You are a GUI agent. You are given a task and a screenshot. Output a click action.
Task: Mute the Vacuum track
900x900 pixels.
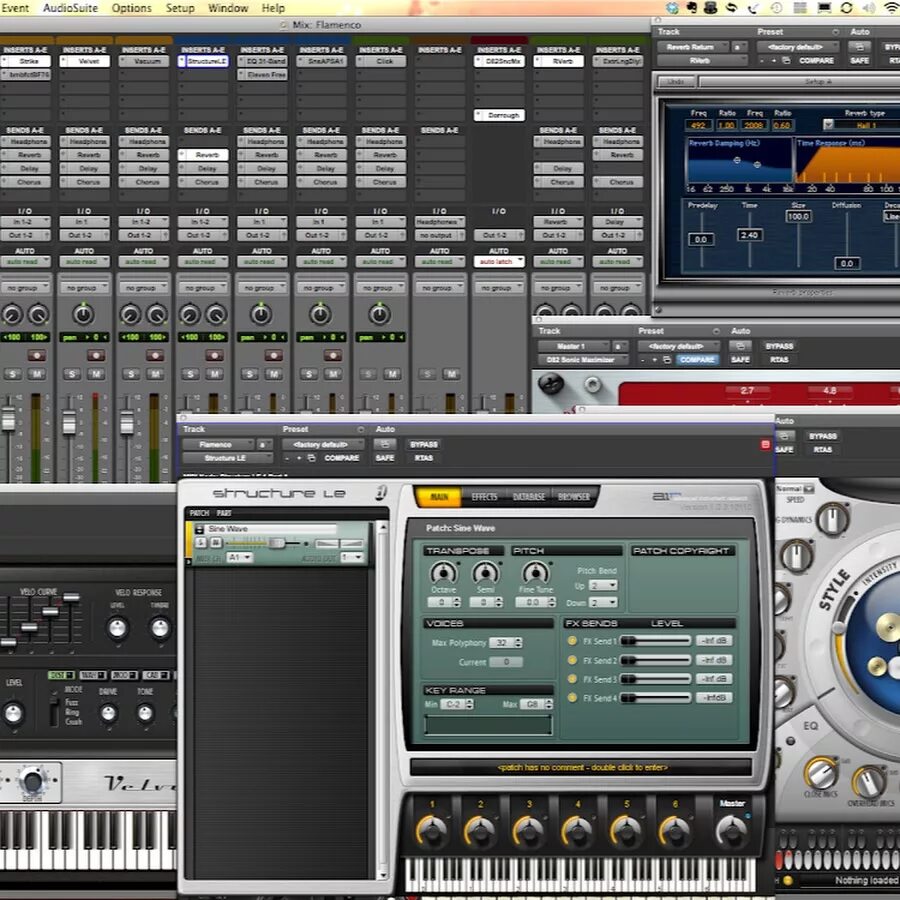click(x=156, y=374)
